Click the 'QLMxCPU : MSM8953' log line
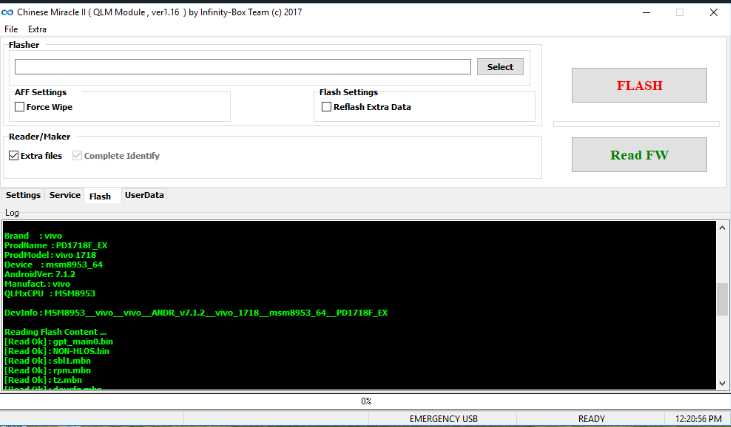 50,293
